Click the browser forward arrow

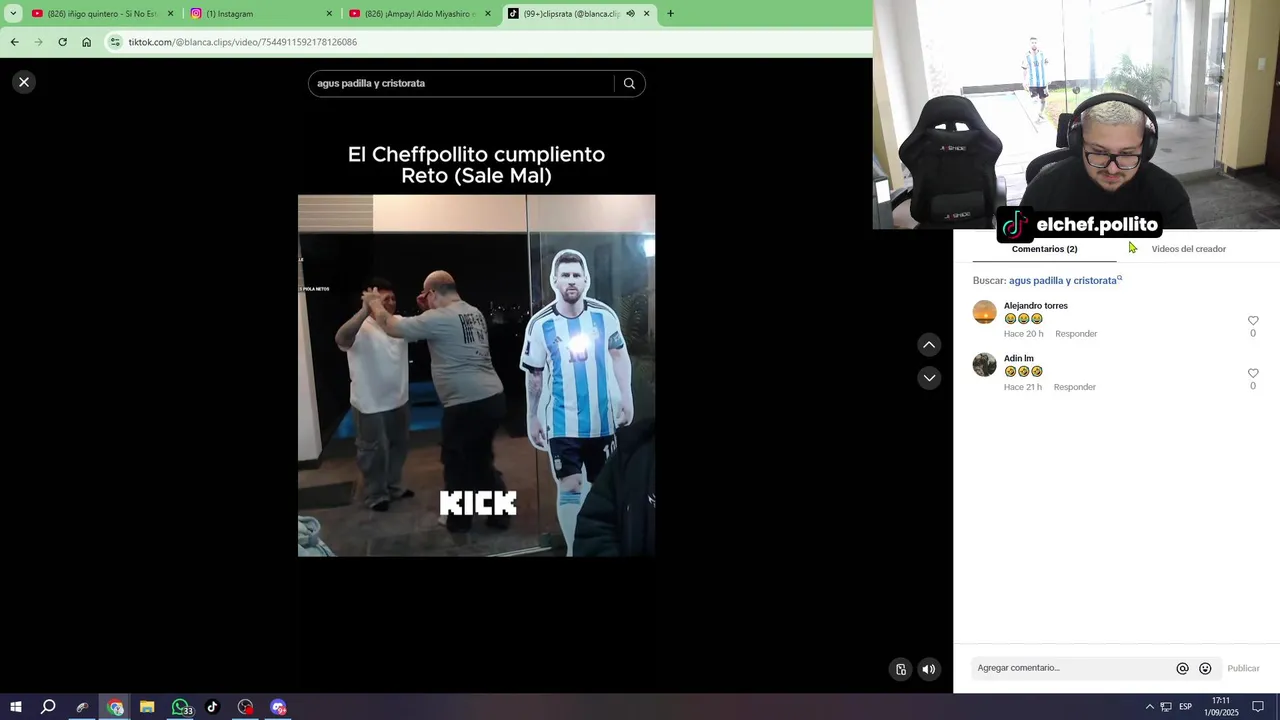coord(38,42)
